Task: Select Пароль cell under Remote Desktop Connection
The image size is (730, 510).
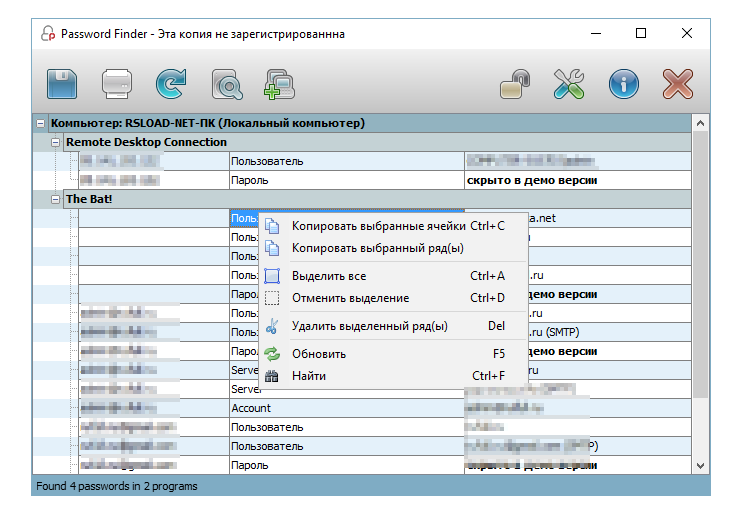Action: (x=346, y=180)
